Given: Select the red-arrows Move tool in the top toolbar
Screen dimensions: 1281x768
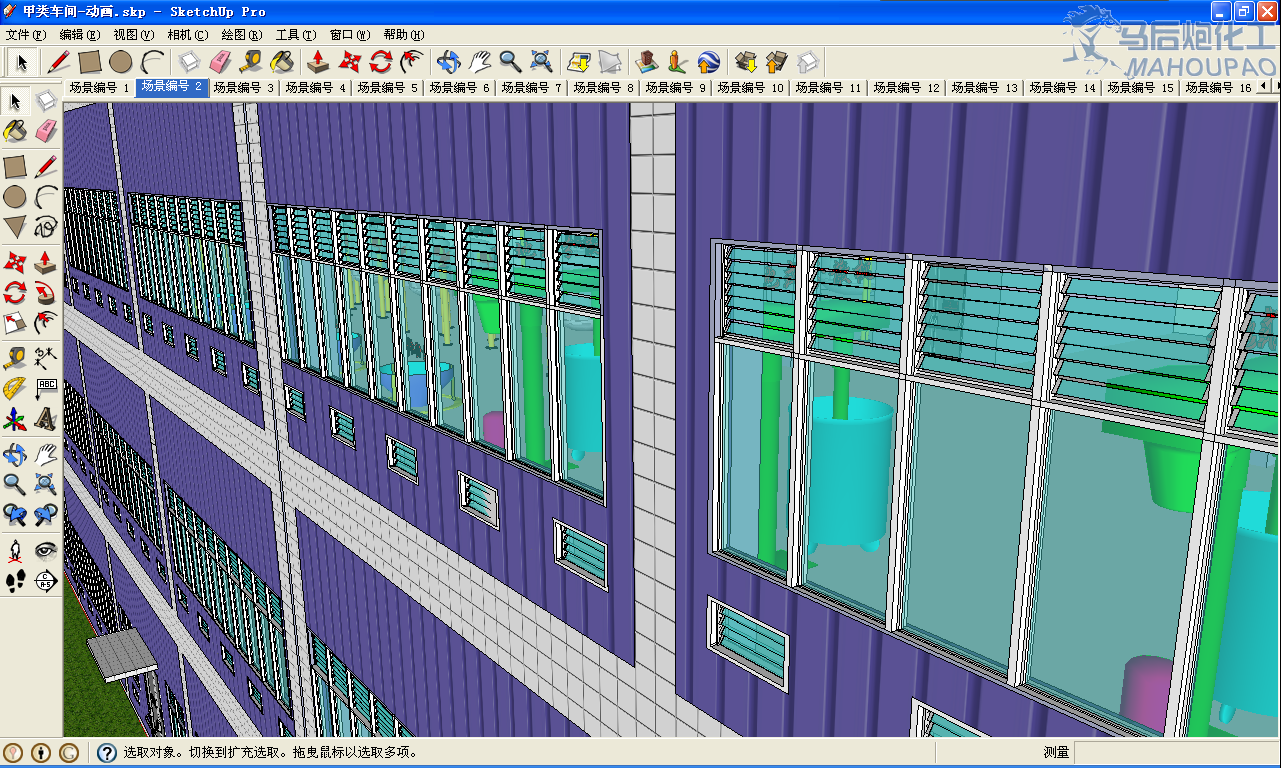Looking at the screenshot, I should click(349, 62).
